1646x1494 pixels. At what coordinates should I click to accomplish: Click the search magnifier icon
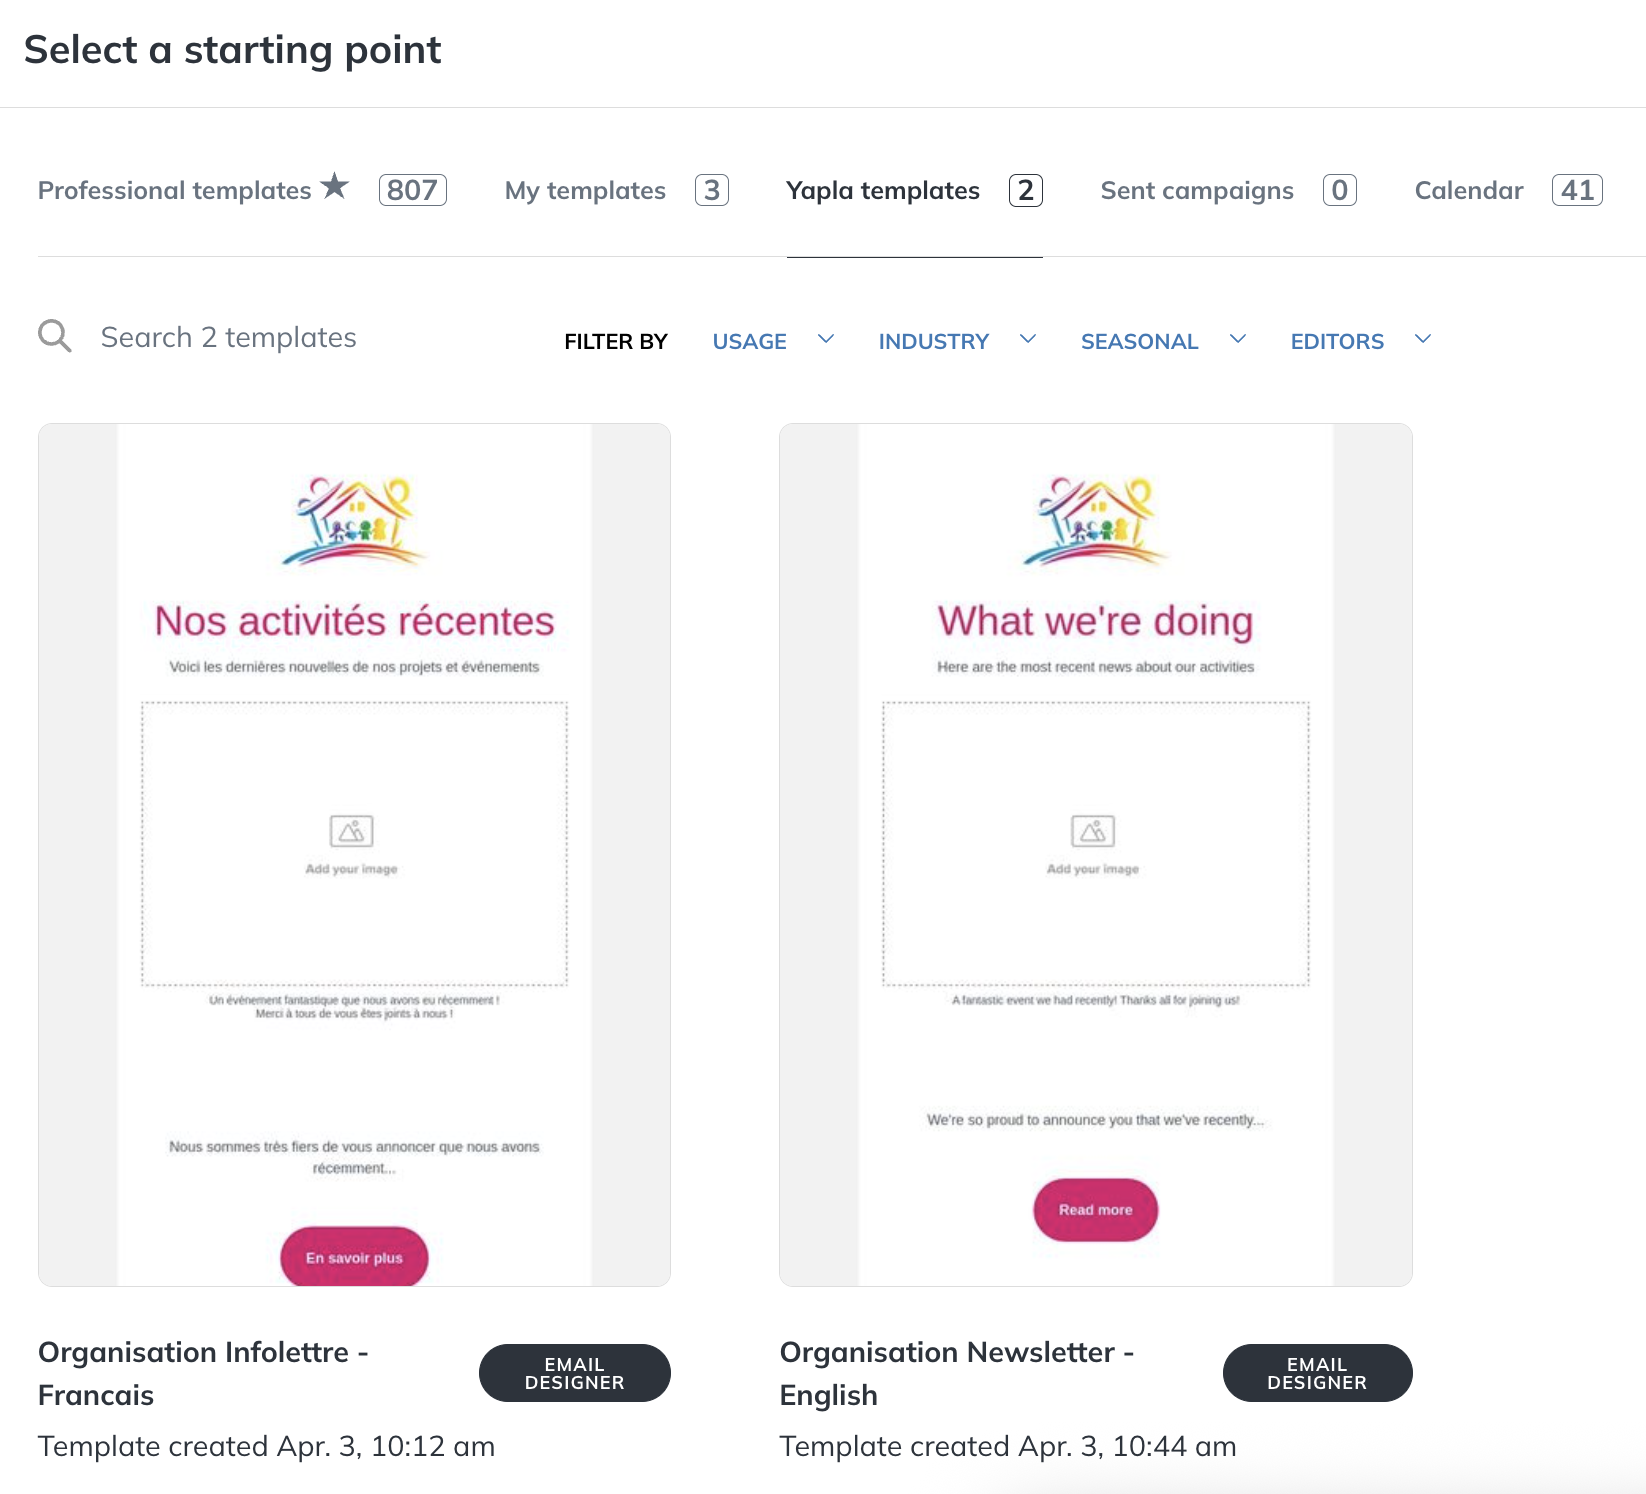[x=55, y=337]
